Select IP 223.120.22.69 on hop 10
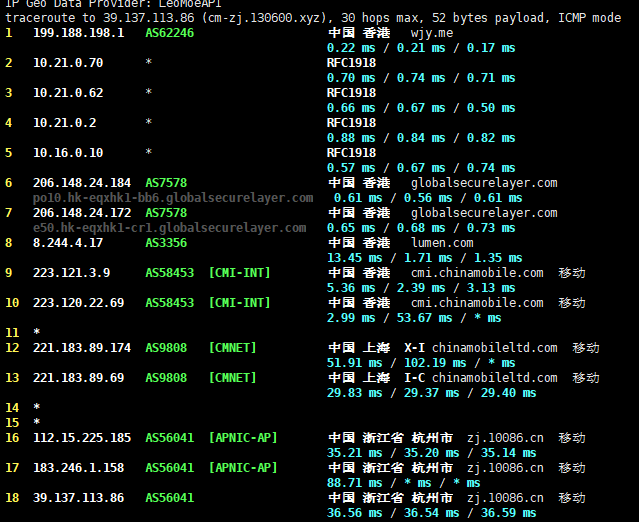 (79, 303)
